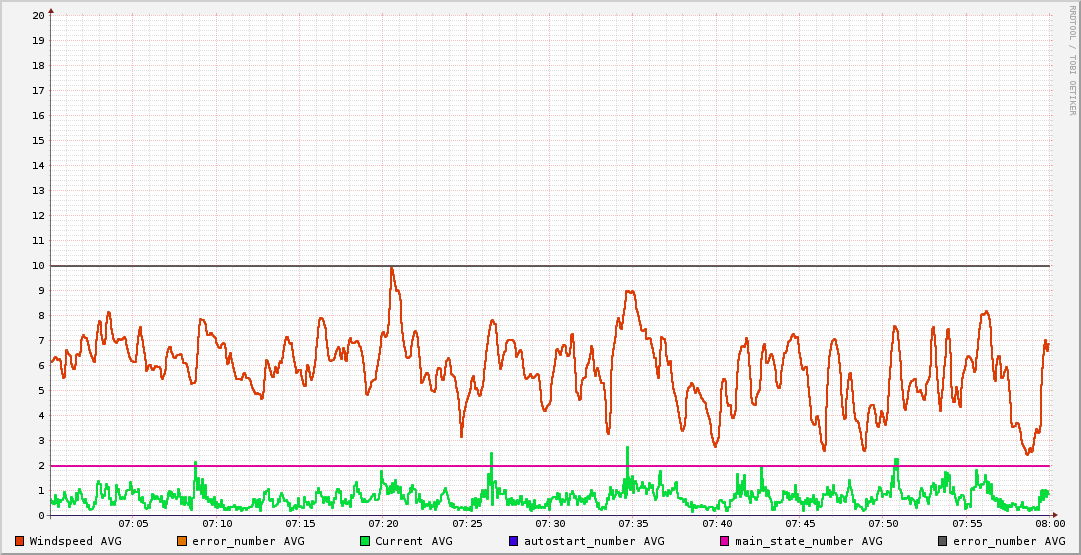The height and width of the screenshot is (555, 1081).
Task: Select the Current AVG legend label
Action: click(x=413, y=541)
